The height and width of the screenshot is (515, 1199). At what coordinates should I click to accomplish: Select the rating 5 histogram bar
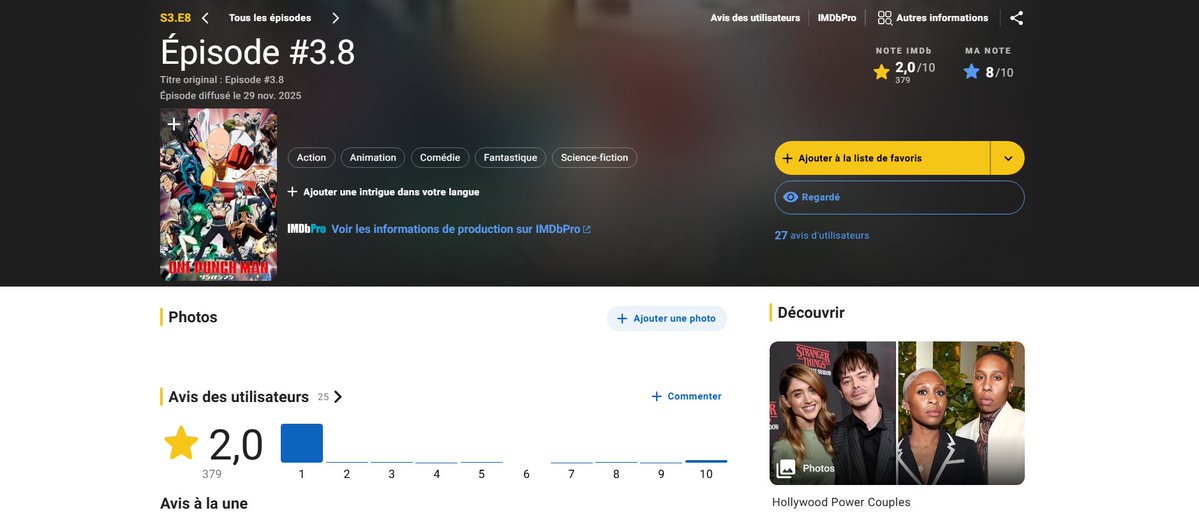click(x=481, y=462)
